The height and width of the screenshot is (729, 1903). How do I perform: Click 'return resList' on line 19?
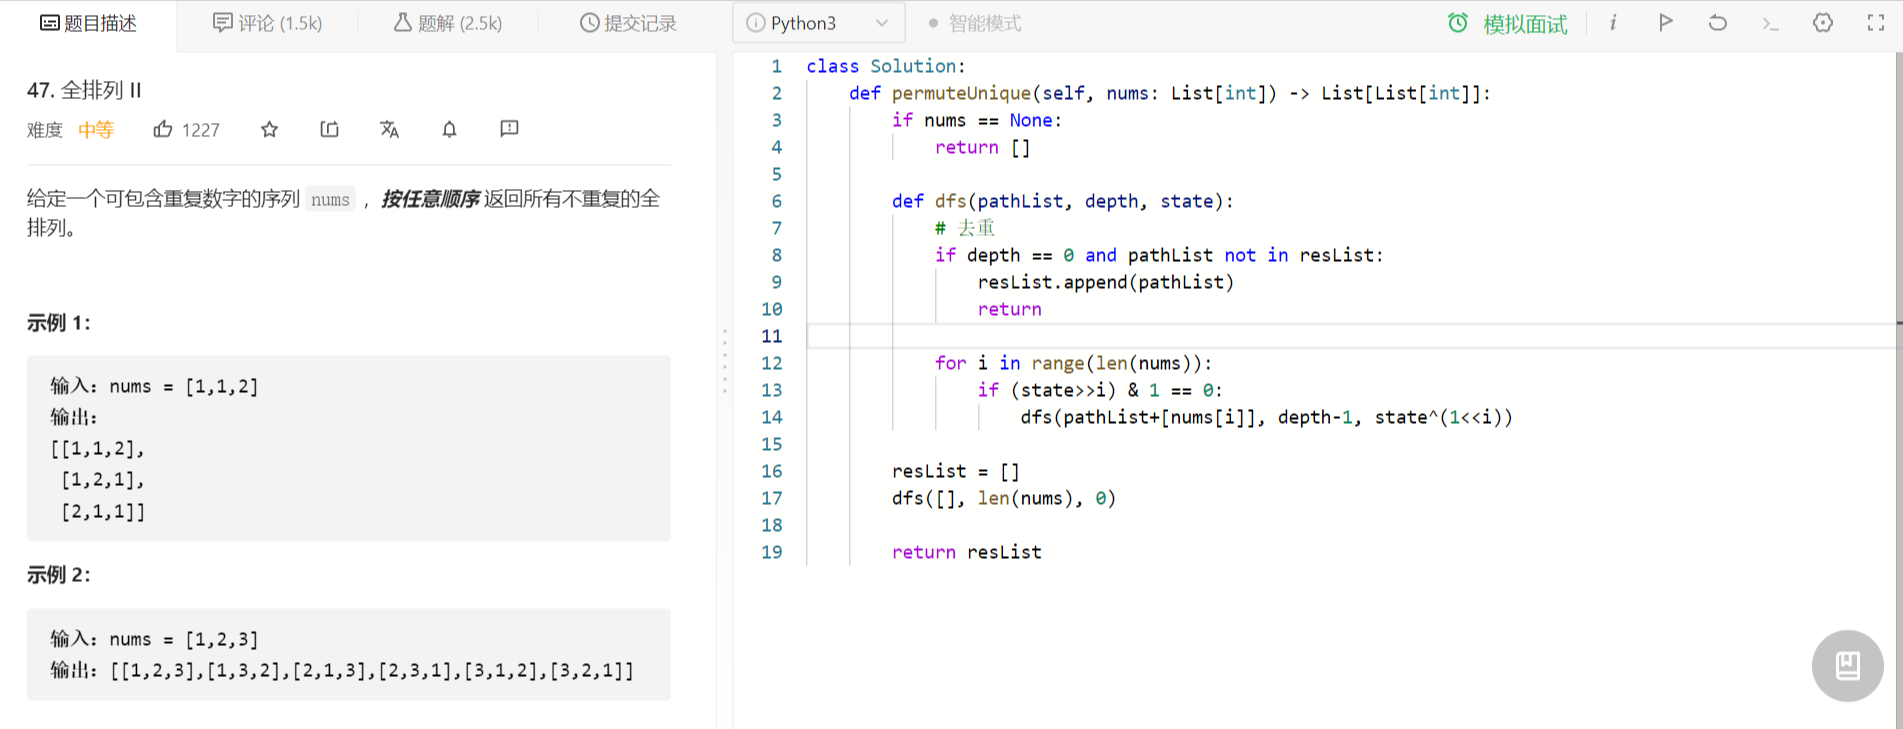coord(966,552)
